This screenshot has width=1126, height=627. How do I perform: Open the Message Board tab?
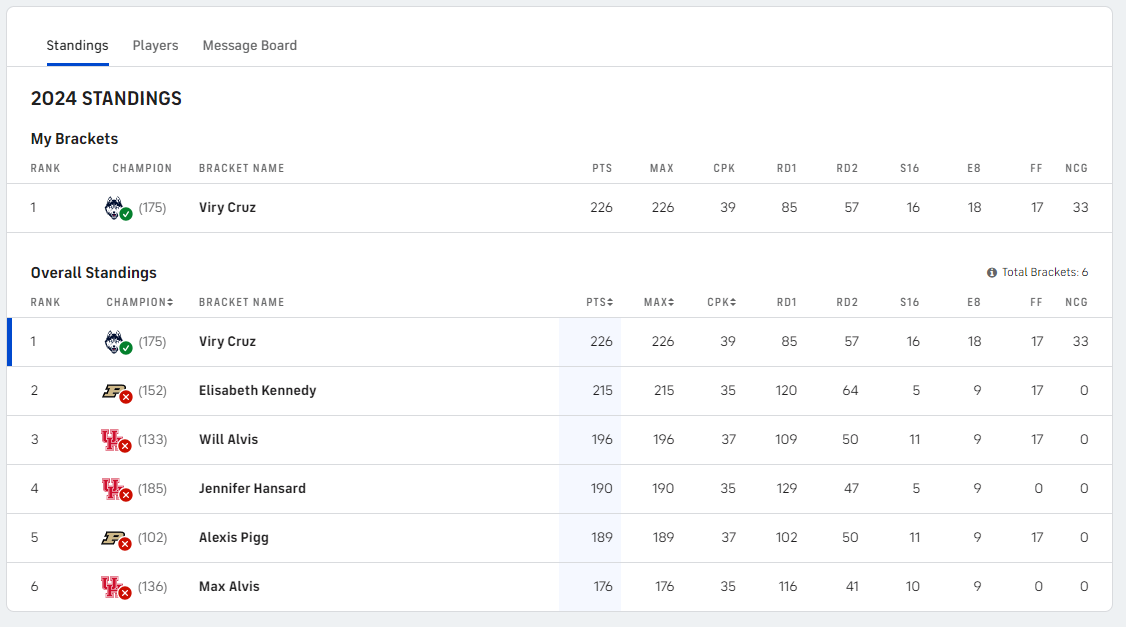pos(249,45)
